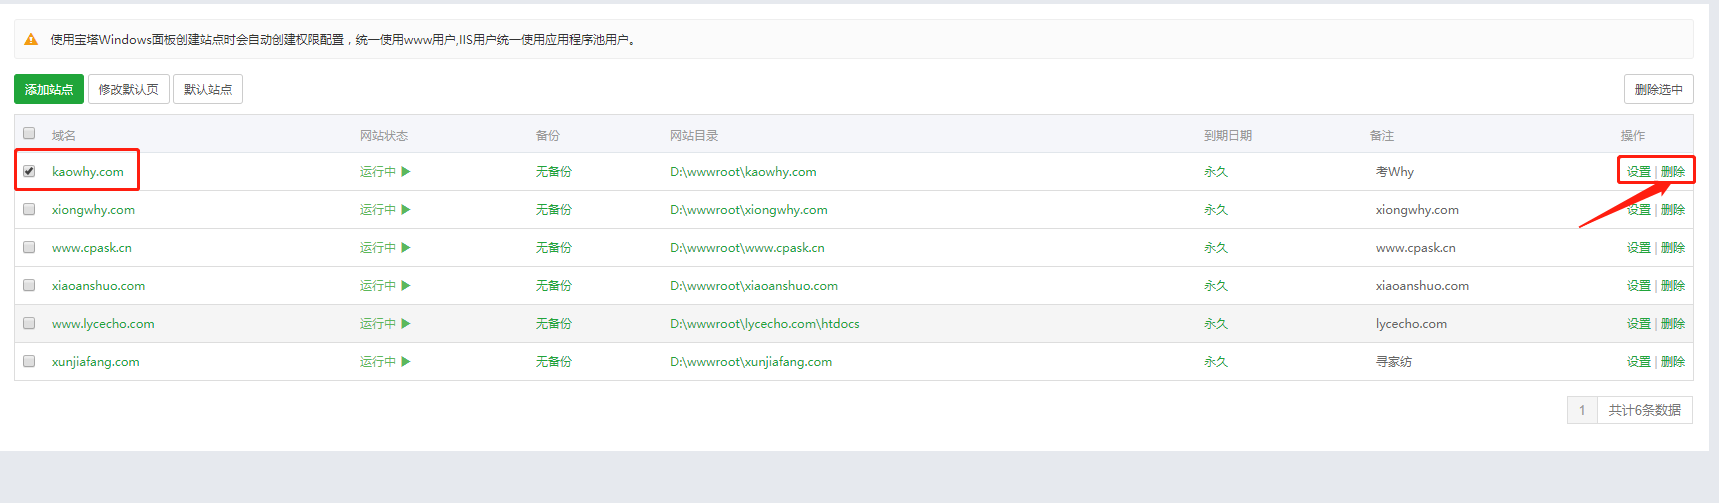Click the lycecho.com remark cell
Viewport: 1719px width, 503px height.
tap(1411, 324)
